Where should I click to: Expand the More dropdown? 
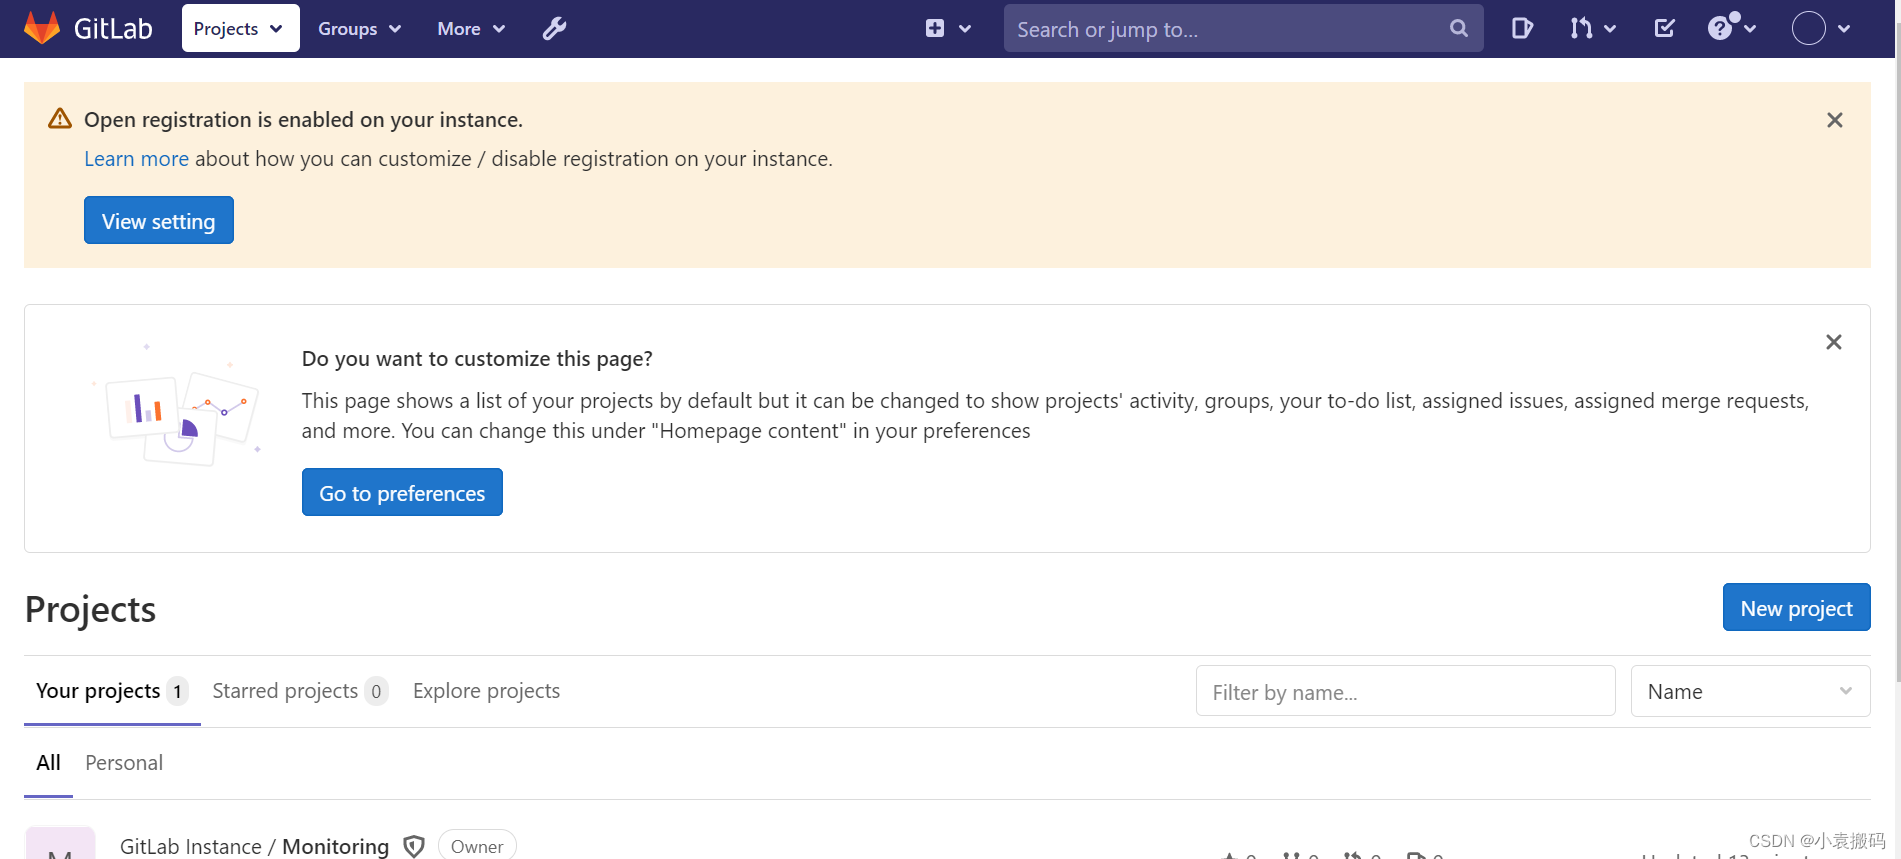[x=471, y=29]
